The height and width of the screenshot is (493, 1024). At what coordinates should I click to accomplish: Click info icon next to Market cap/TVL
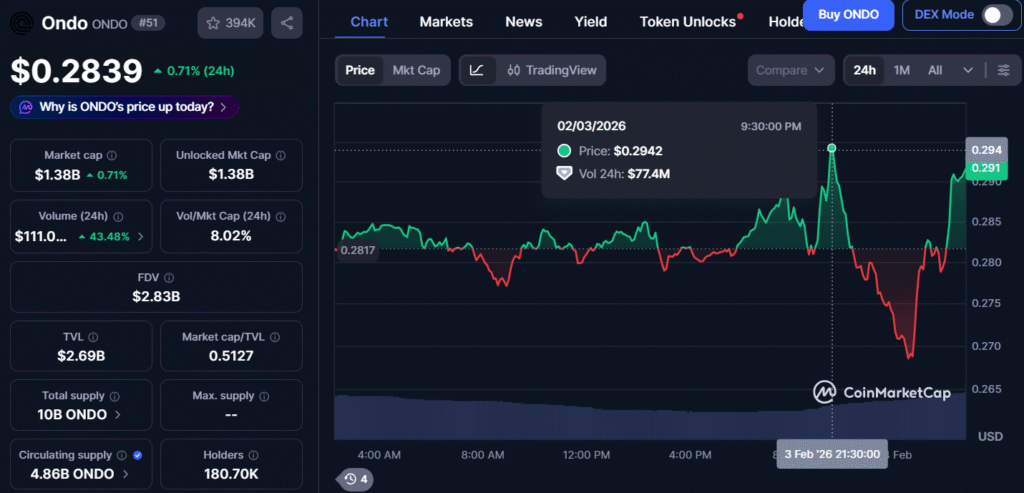[275, 337]
